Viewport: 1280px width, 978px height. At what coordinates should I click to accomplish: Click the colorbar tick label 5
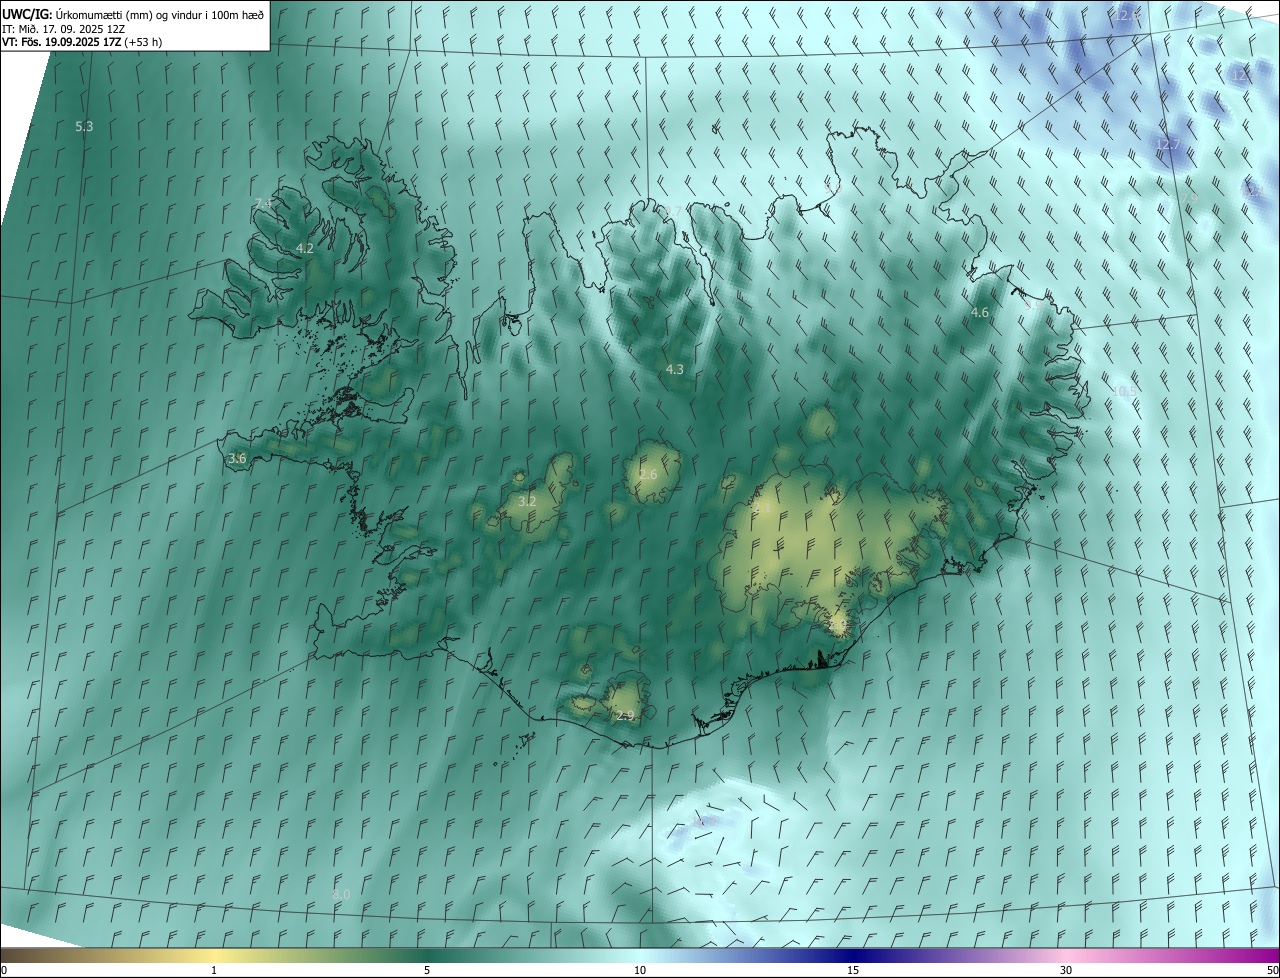(x=427, y=970)
